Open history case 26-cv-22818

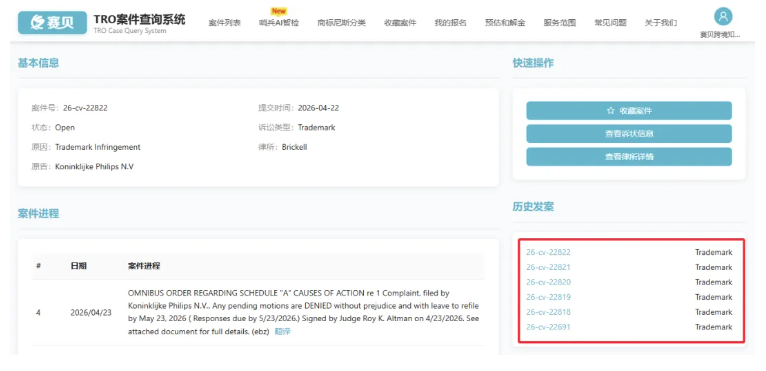(x=548, y=312)
